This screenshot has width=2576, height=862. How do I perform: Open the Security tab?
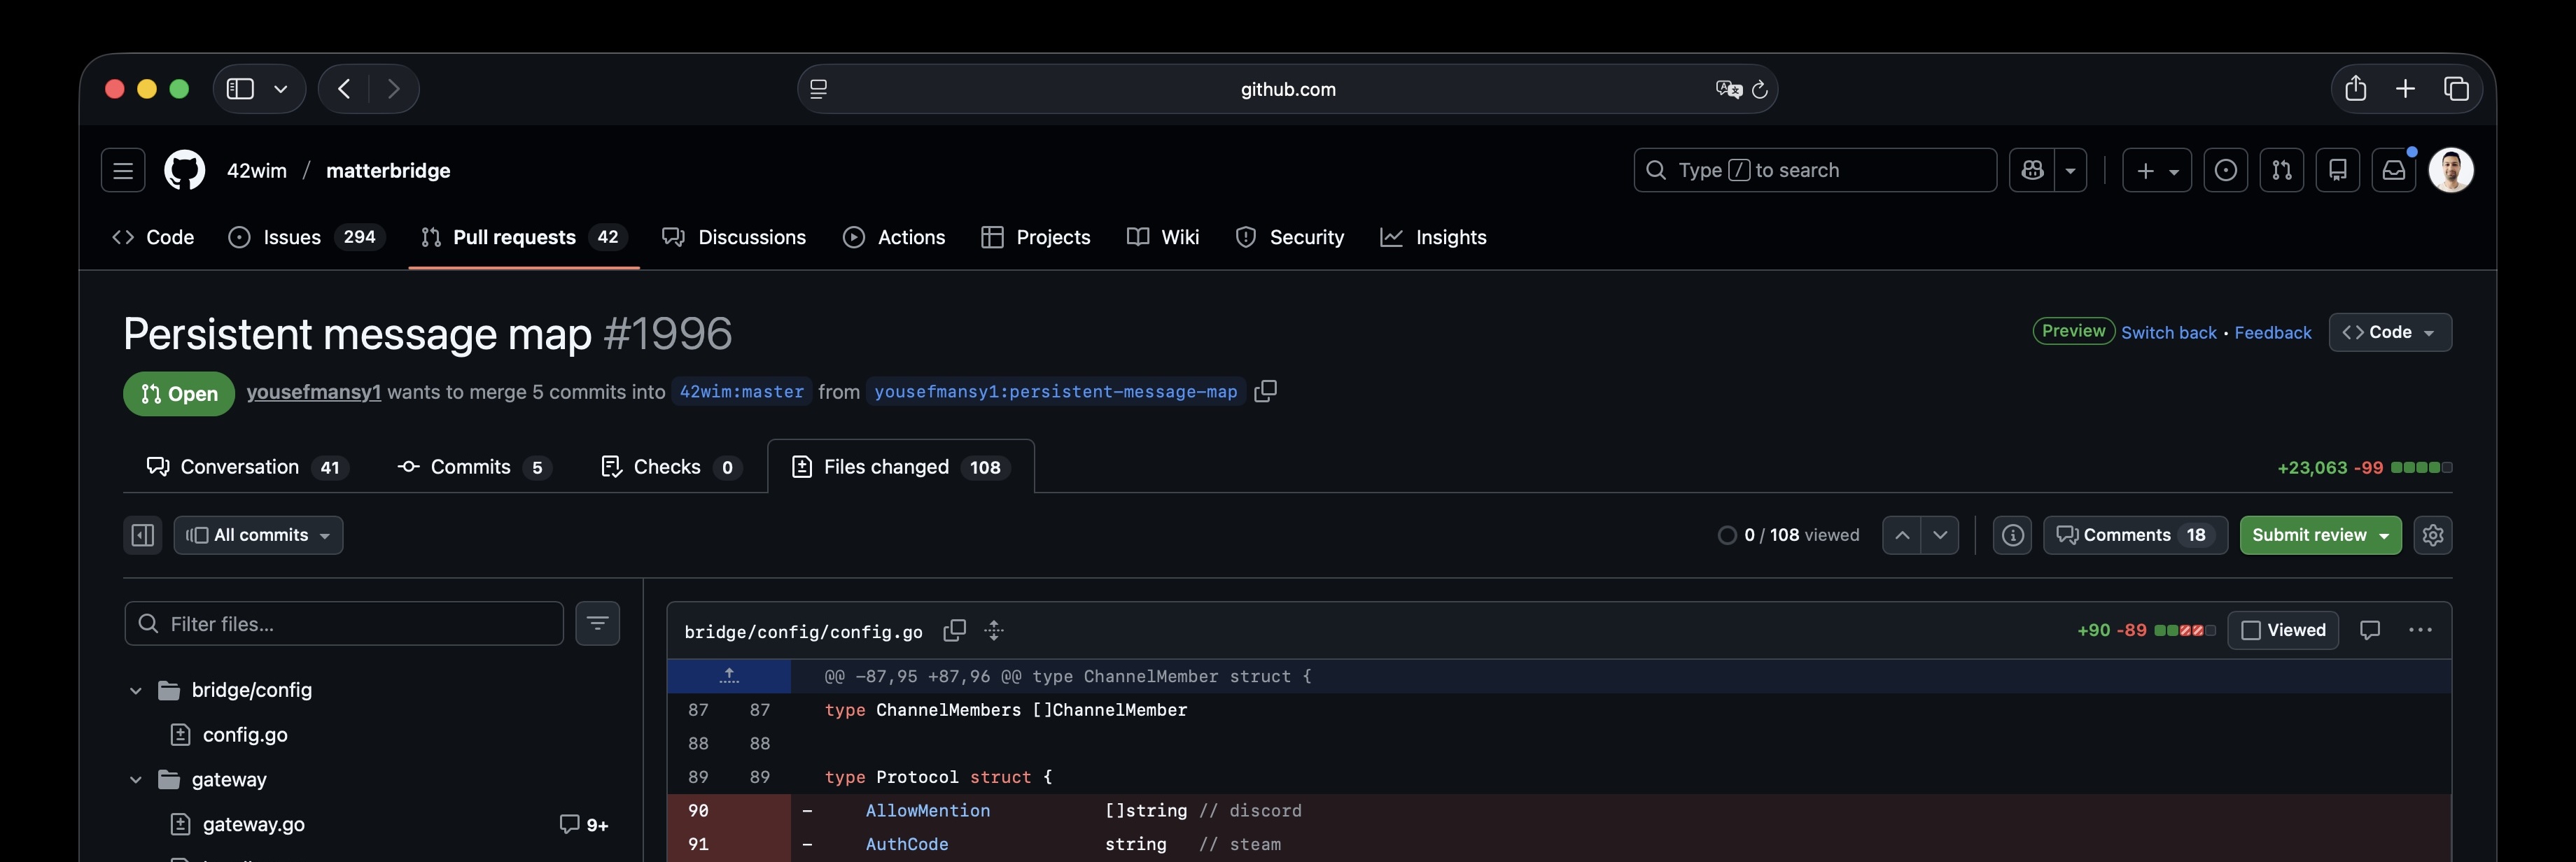(1290, 237)
